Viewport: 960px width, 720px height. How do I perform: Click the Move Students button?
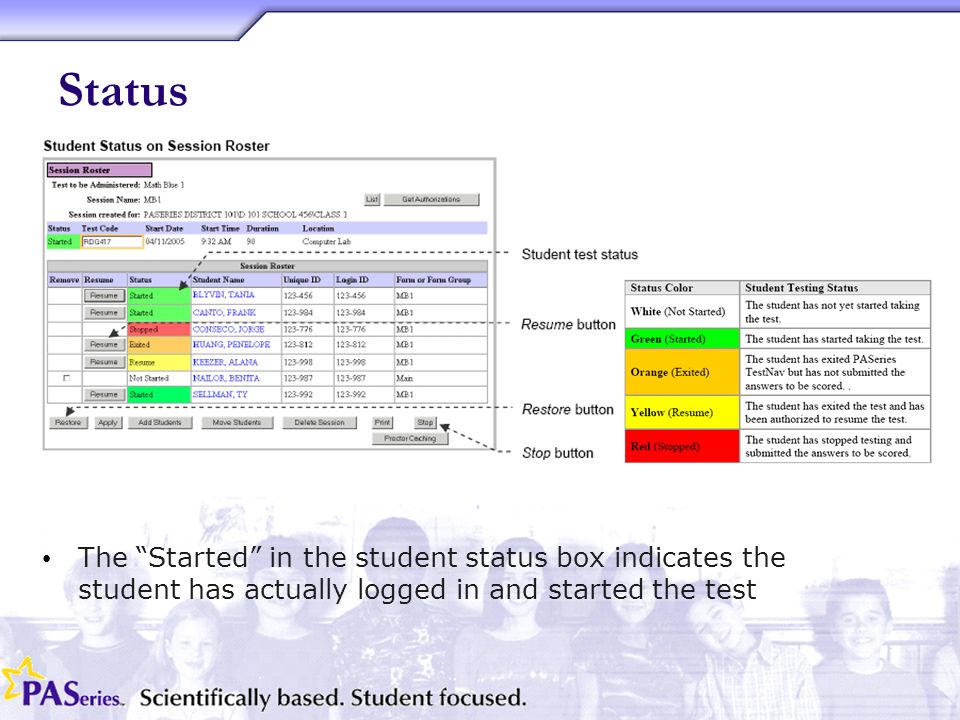237,422
